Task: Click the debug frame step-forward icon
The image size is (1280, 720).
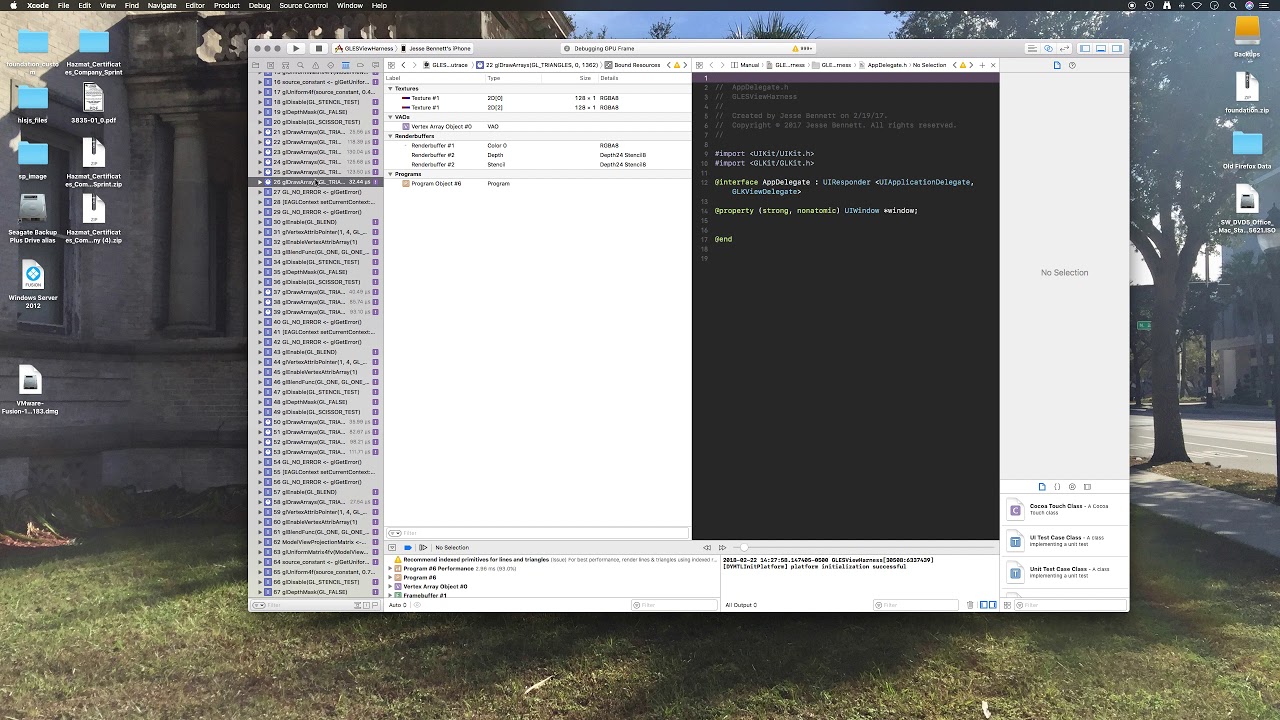Action: (723, 547)
